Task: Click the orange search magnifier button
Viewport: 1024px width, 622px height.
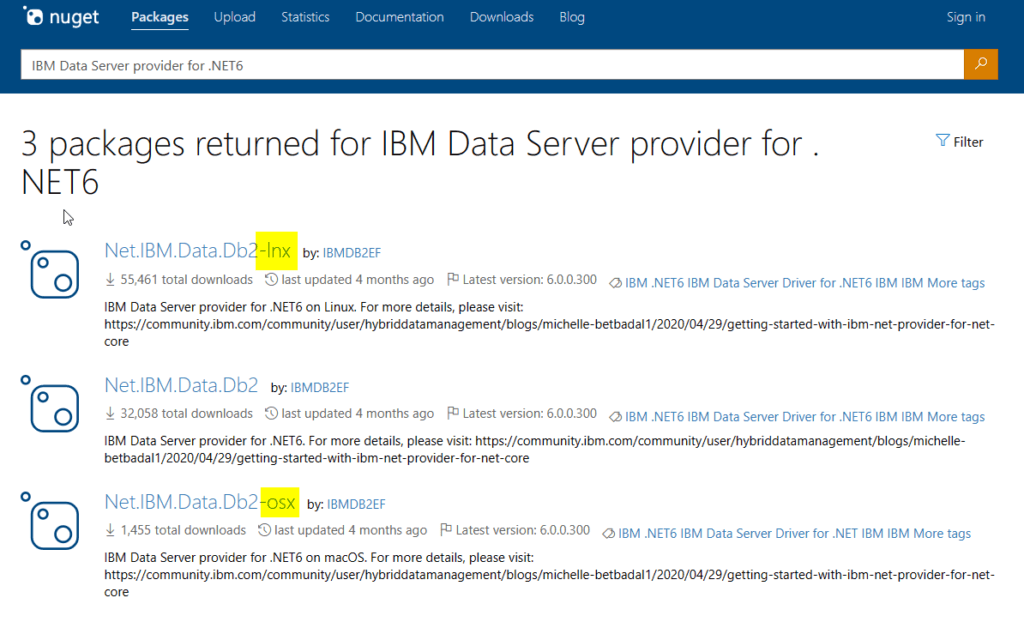Action: [980, 64]
